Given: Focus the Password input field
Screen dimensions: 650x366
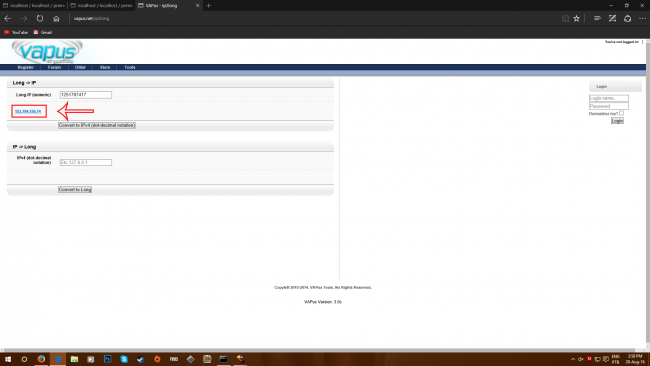Looking at the screenshot, I should 609,106.
